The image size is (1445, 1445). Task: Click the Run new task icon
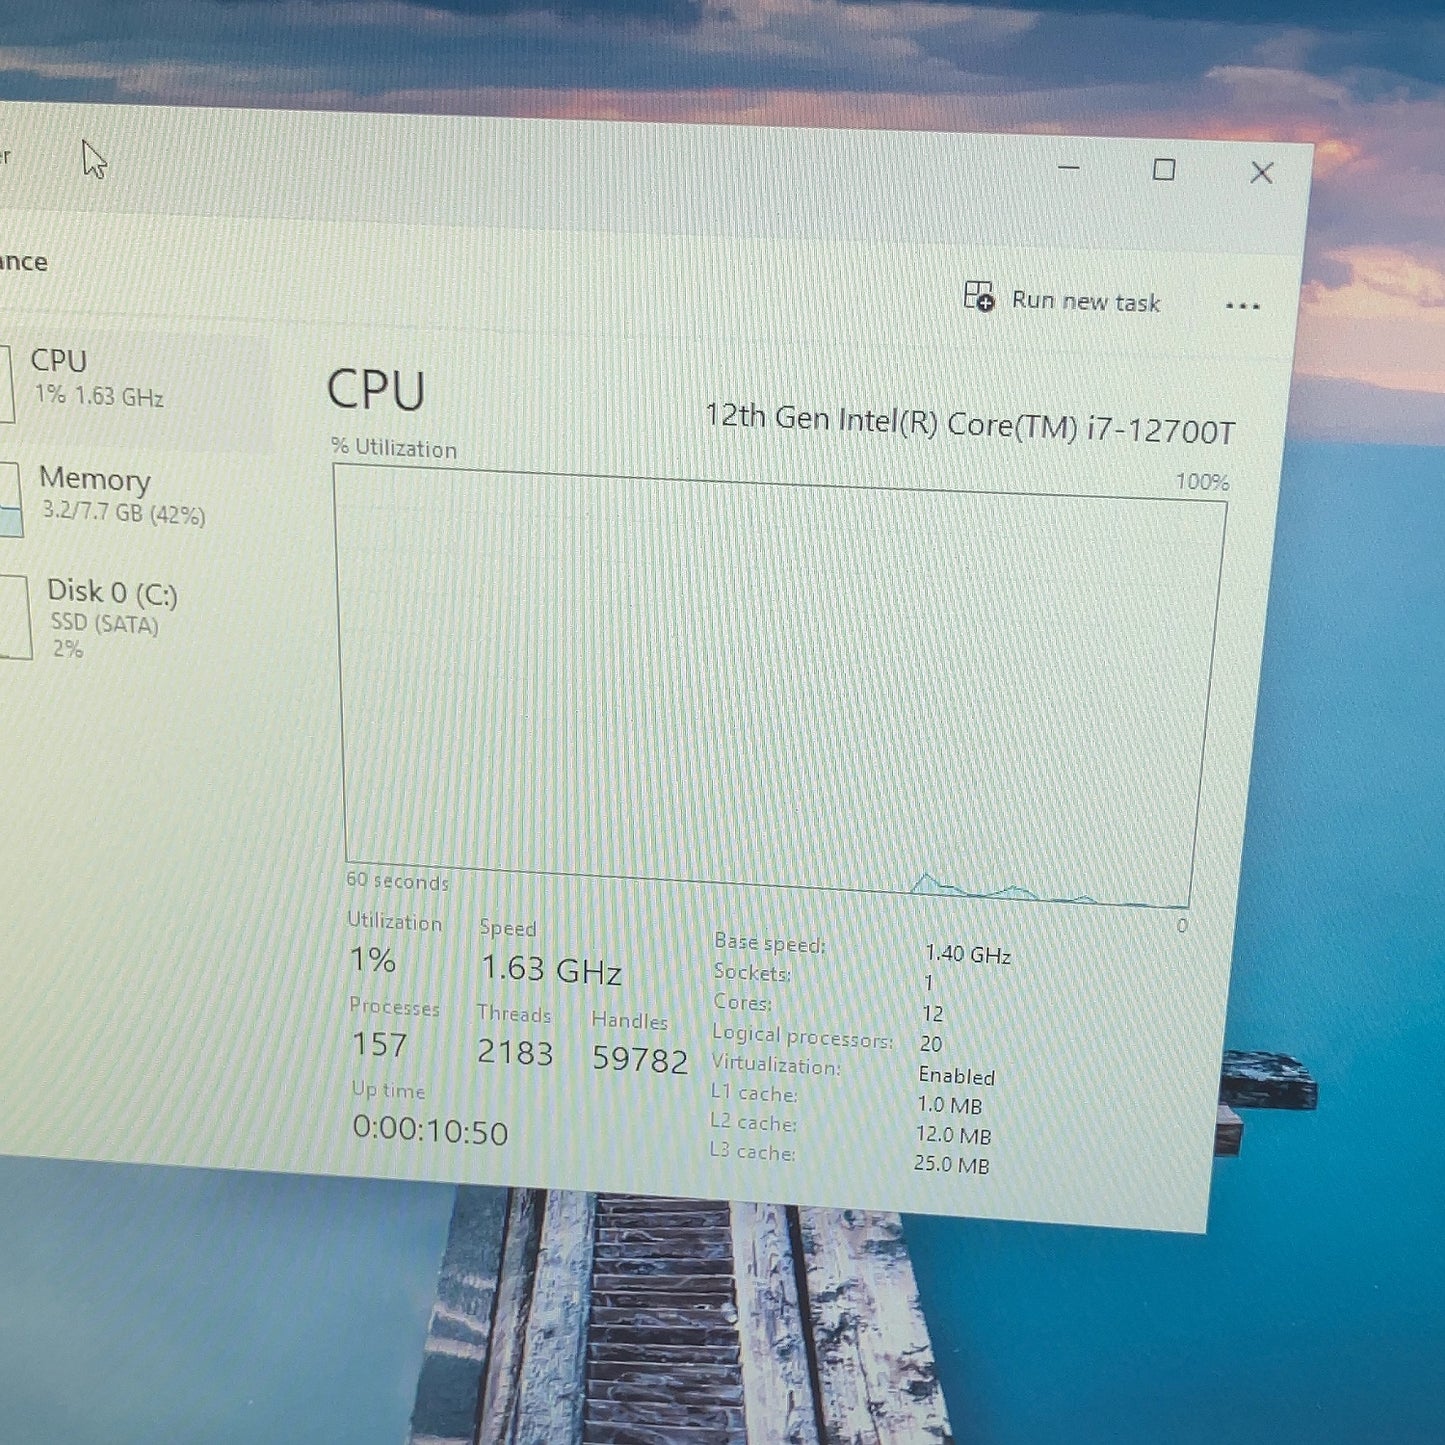coord(979,296)
